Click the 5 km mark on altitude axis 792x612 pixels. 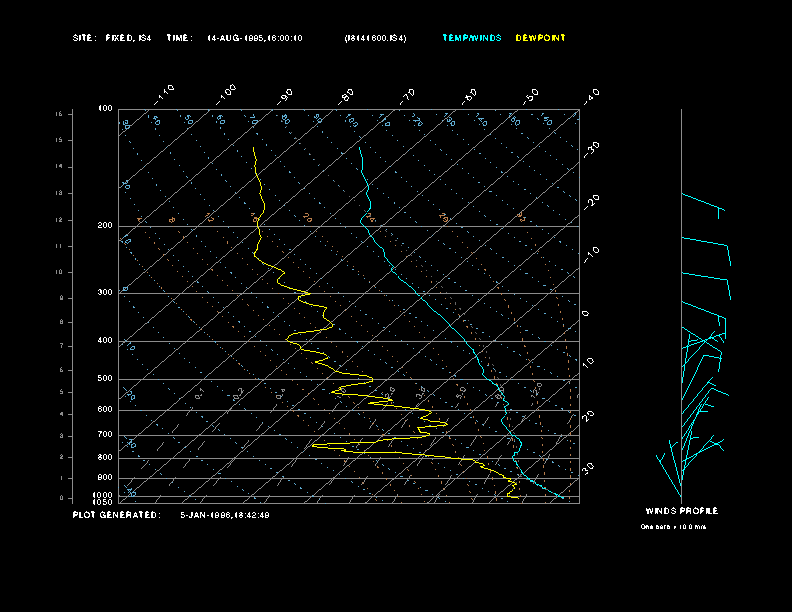[62, 392]
